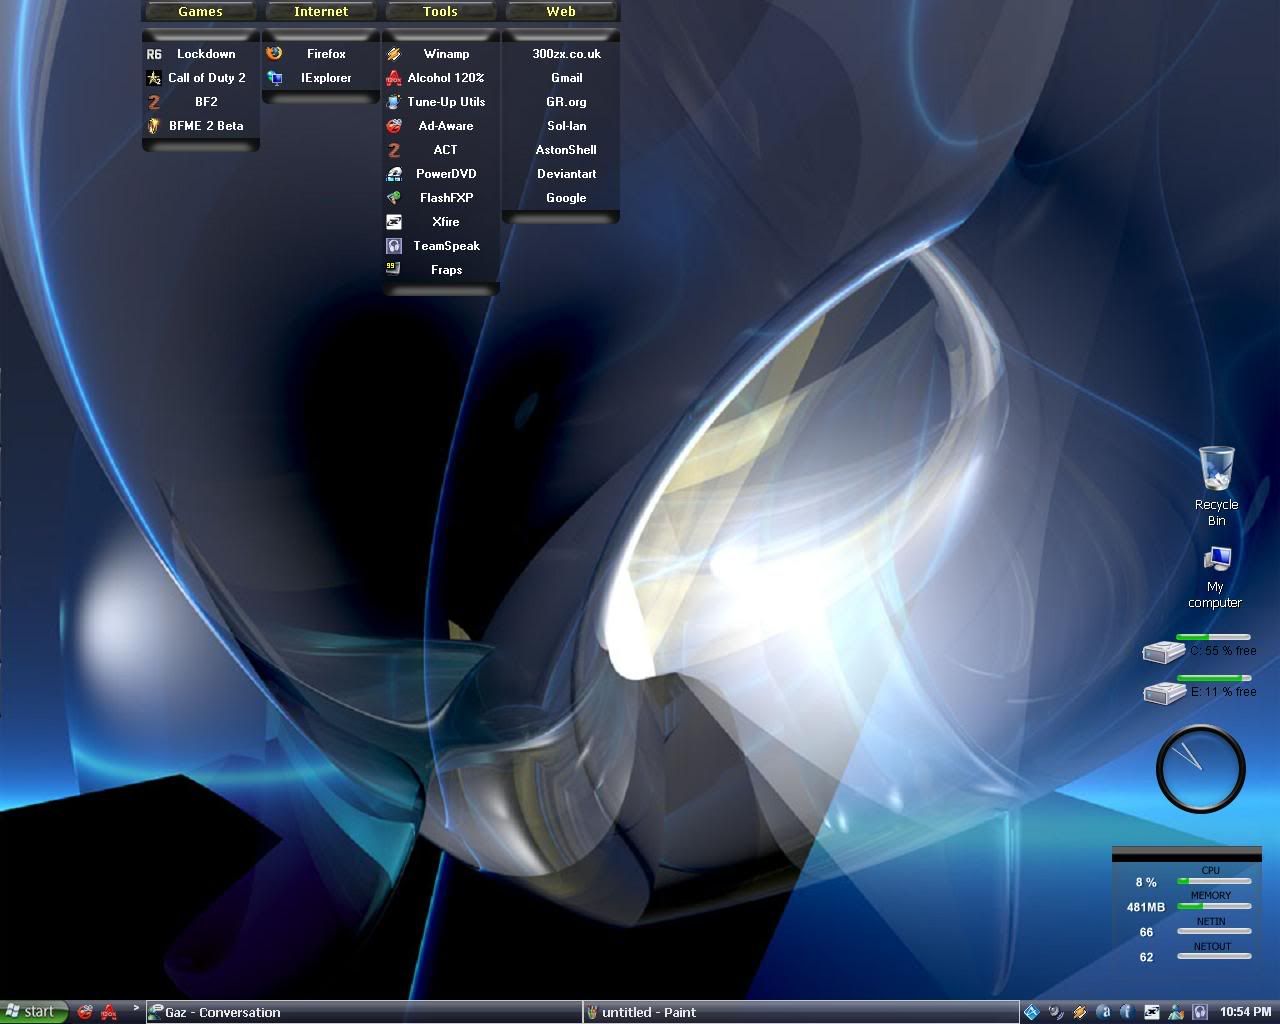
Task: Click the C: drive free space bar
Action: pyautogui.click(x=1213, y=637)
